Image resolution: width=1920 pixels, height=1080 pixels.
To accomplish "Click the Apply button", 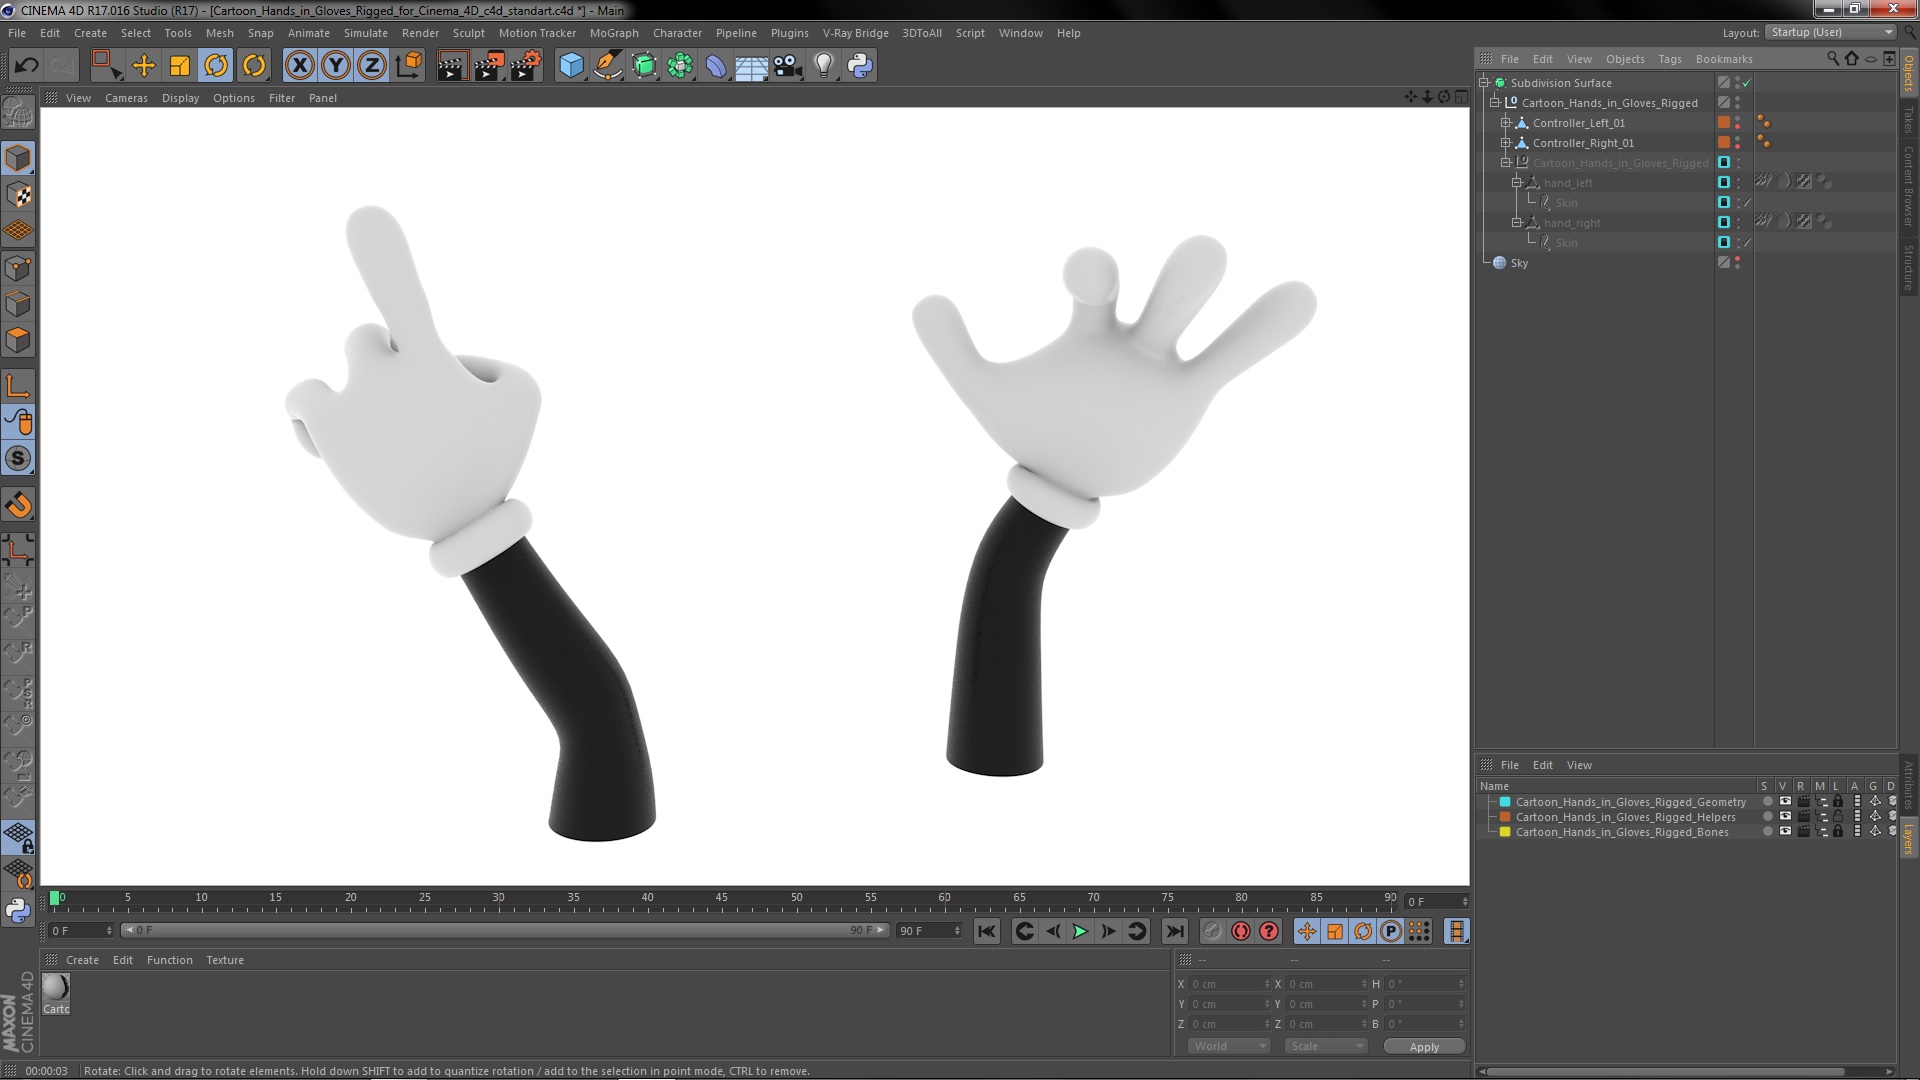I will coord(1424,1047).
